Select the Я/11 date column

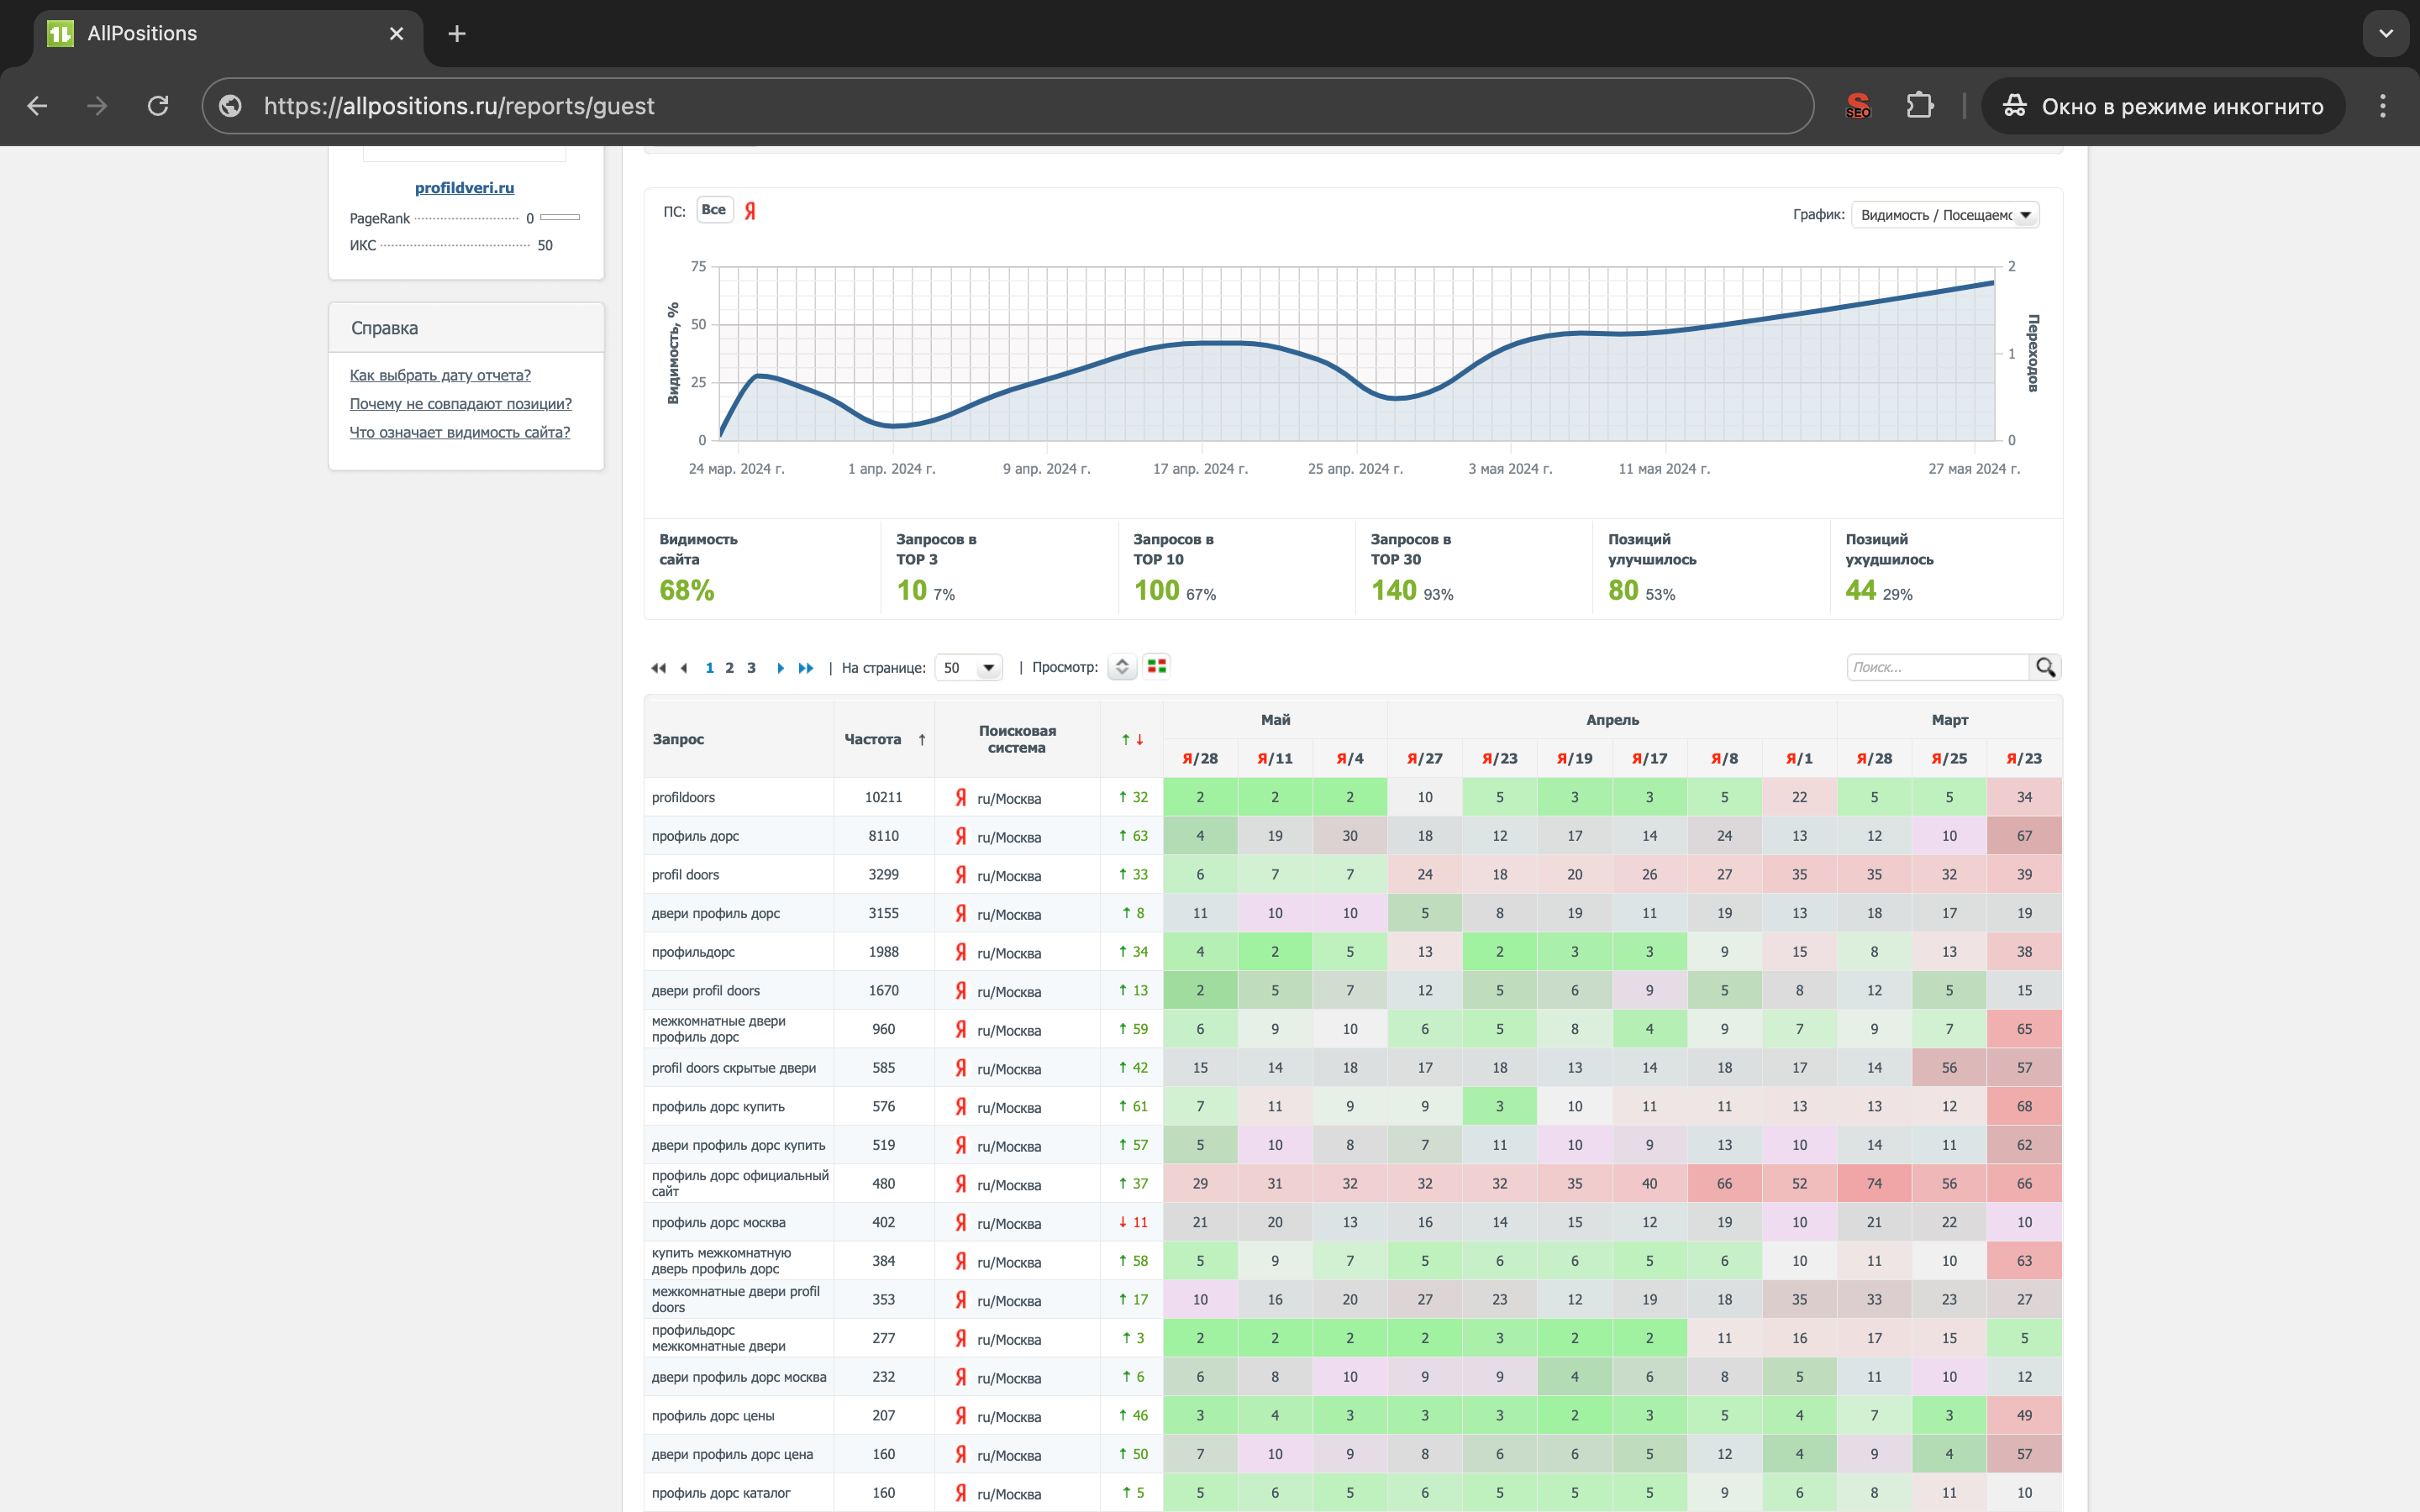coord(1275,759)
